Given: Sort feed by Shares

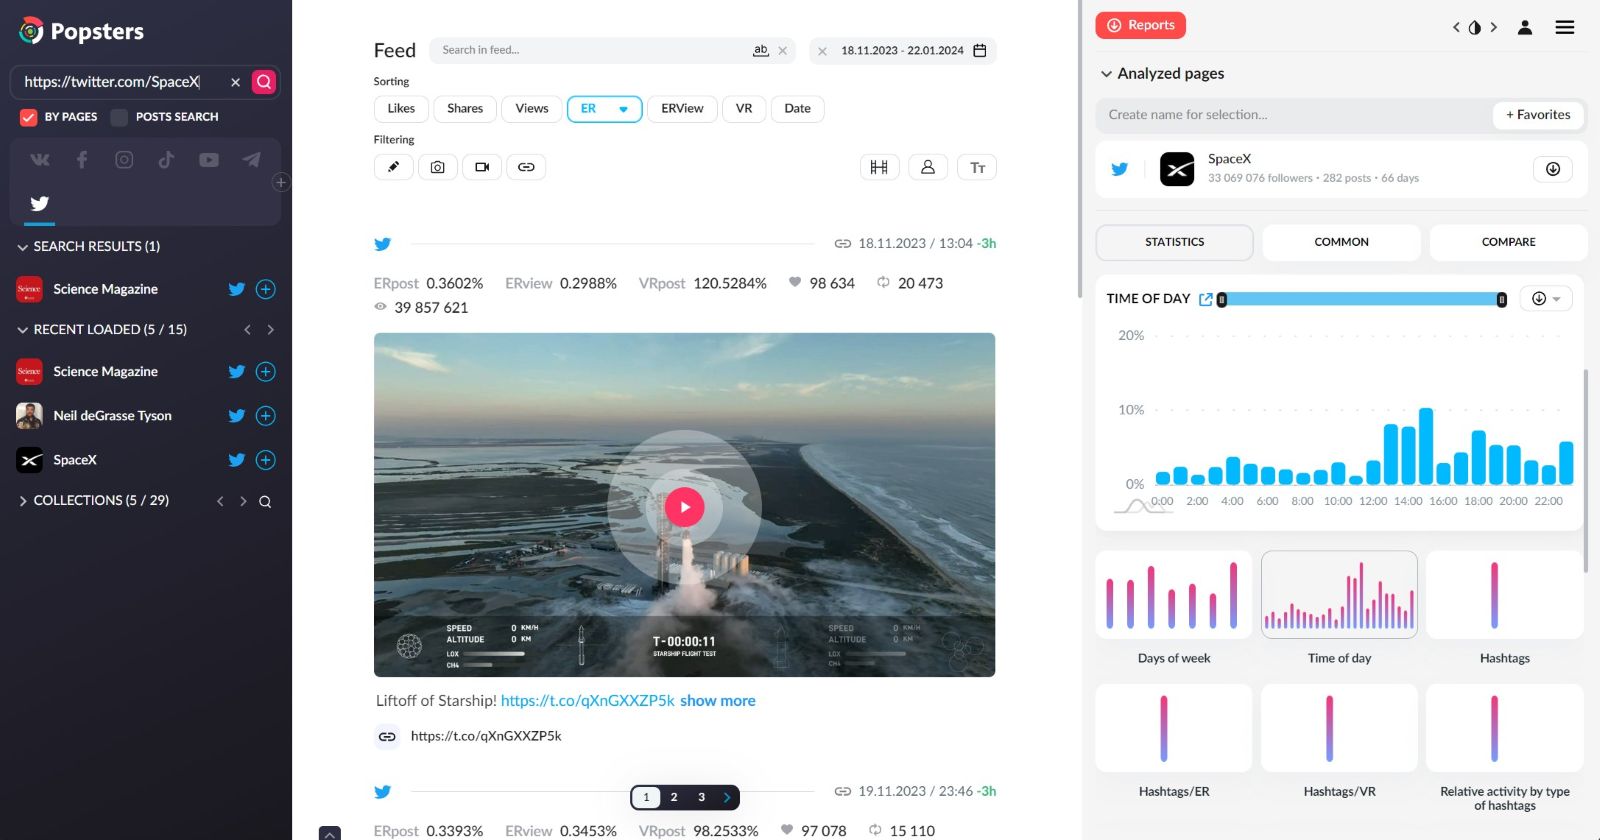Looking at the screenshot, I should click(x=465, y=109).
